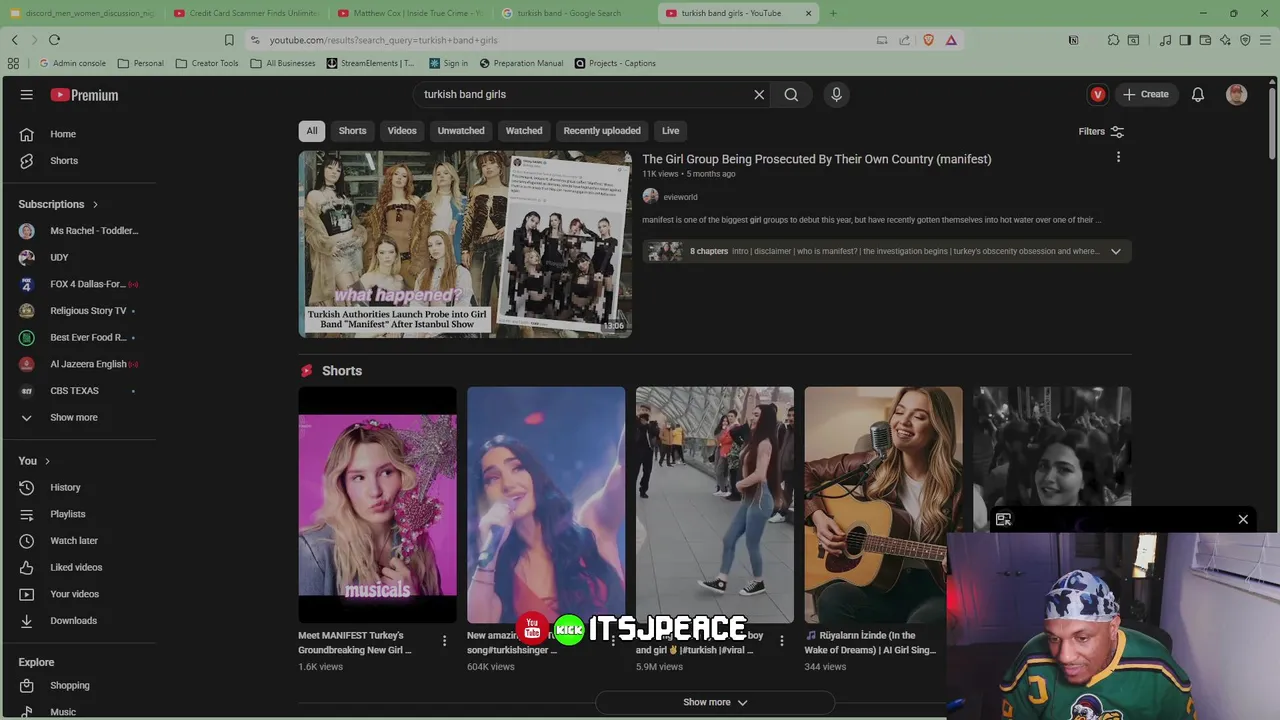Open Leo AI sparkle icon
This screenshot has width=1280, height=720.
1225,40
